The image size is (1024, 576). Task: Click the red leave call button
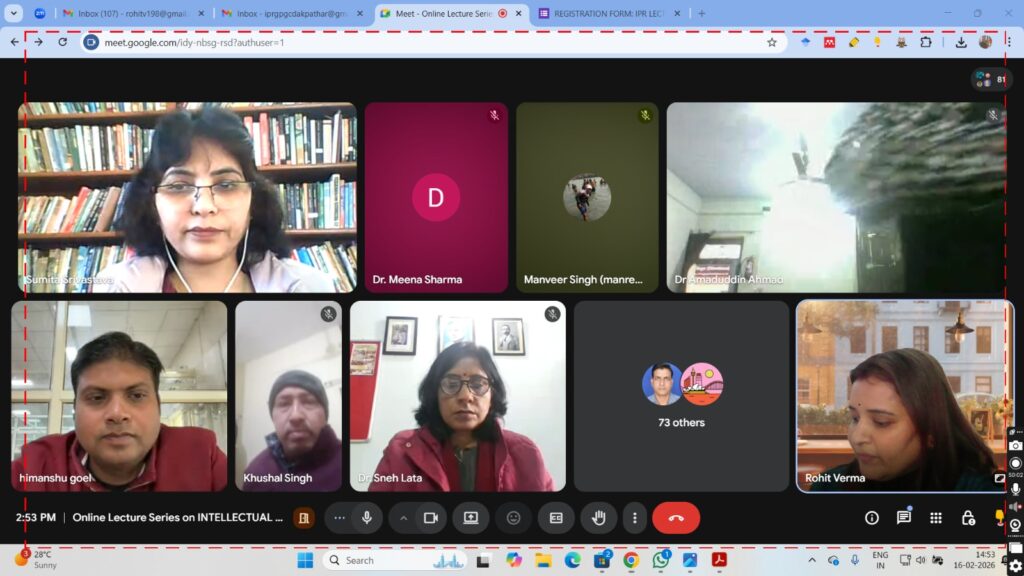point(676,518)
